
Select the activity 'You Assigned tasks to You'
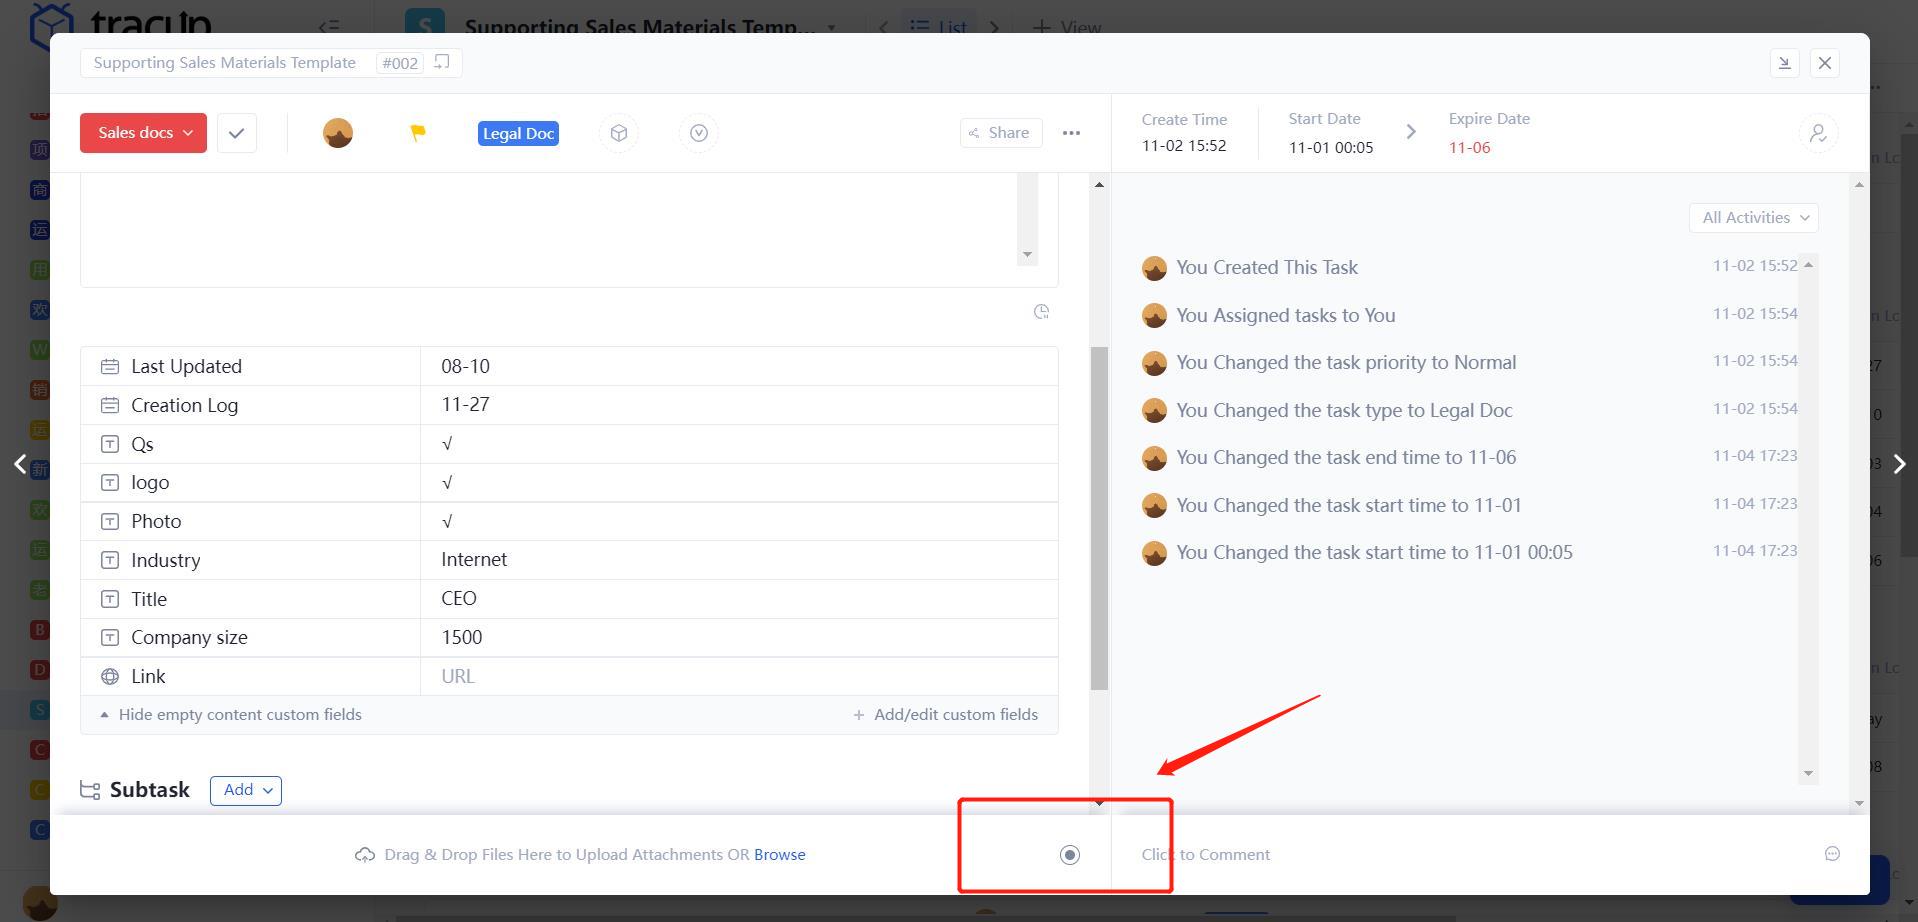pos(1286,316)
